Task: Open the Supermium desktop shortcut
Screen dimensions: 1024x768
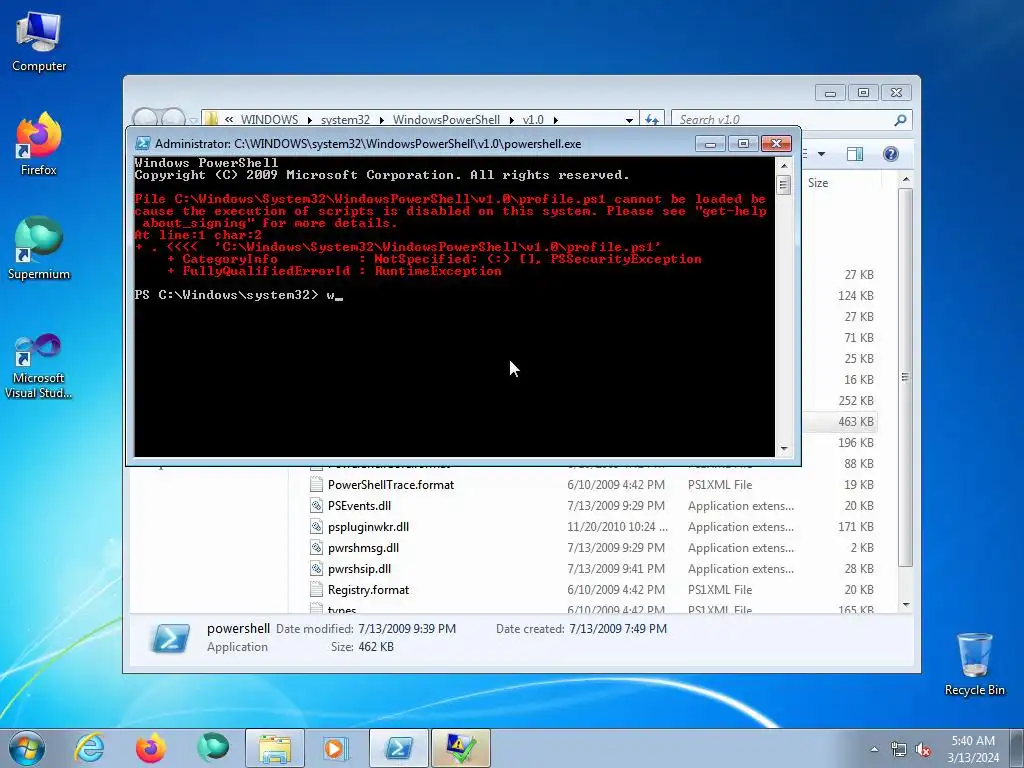Action: click(x=39, y=248)
